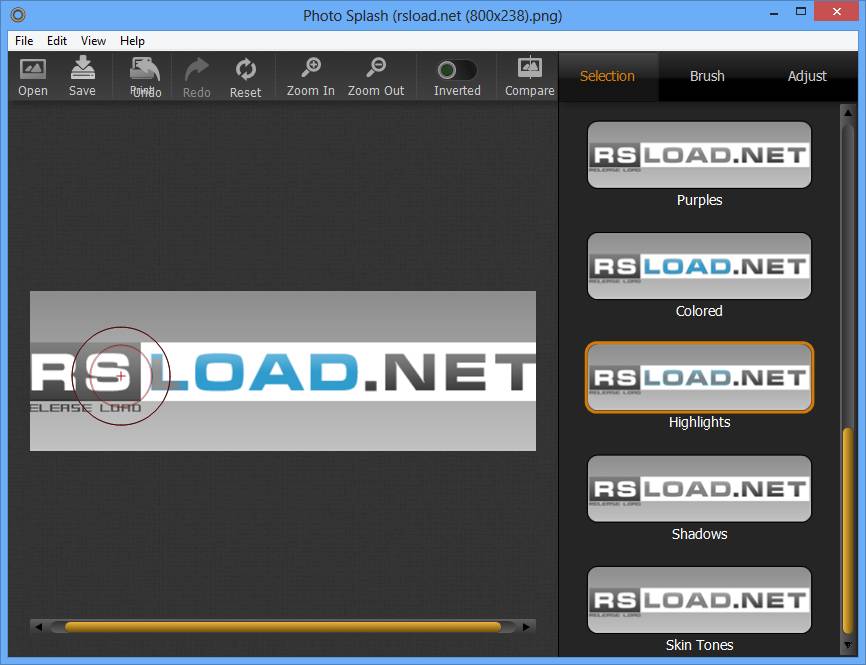The width and height of the screenshot is (866, 665).
Task: Click the vertical scrollbar thumb in presets panel
Action: pos(848,531)
